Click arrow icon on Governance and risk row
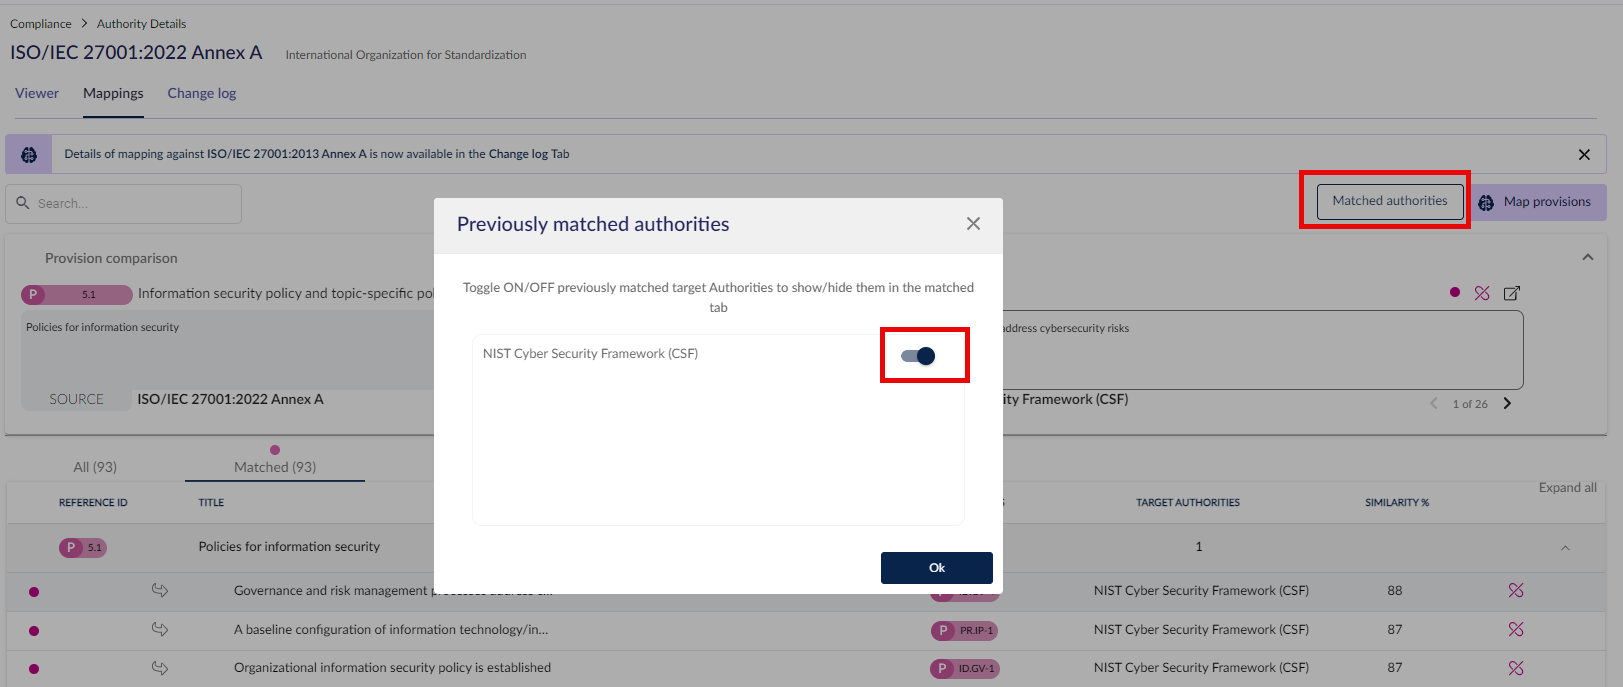The width and height of the screenshot is (1623, 687). click(x=160, y=590)
